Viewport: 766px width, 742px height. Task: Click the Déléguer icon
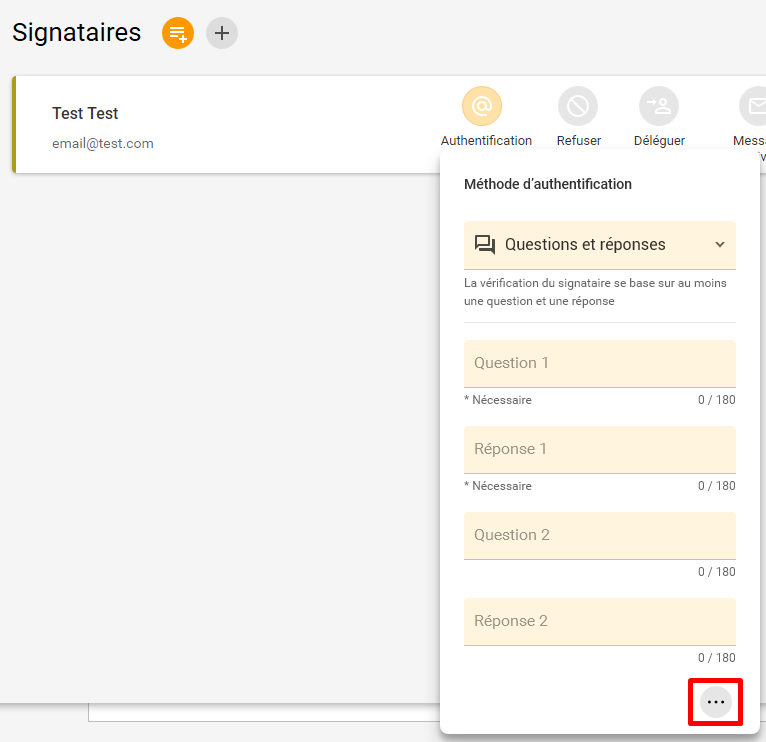tap(659, 106)
